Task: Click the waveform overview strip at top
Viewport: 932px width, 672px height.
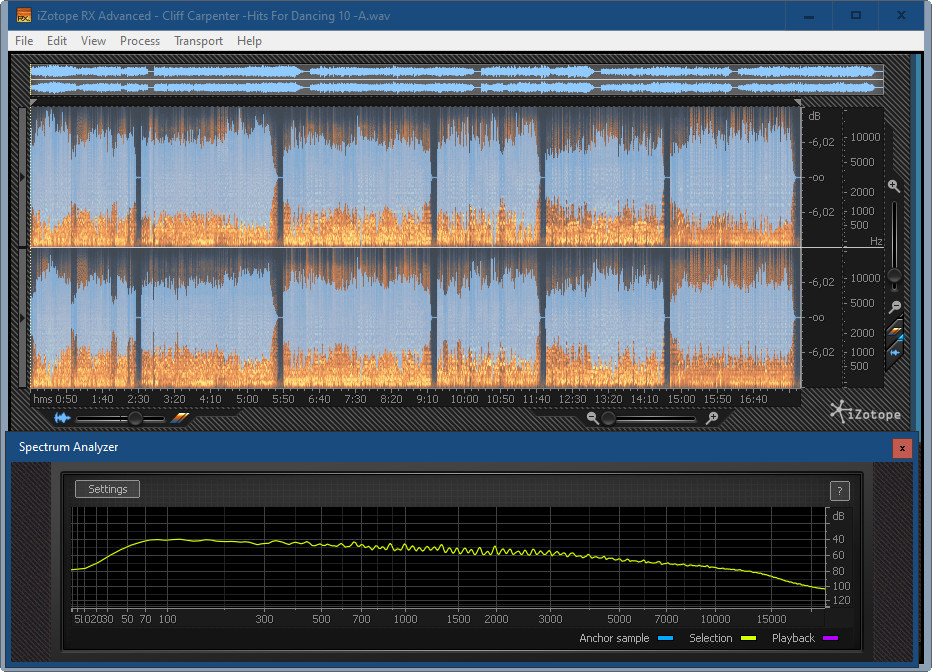Action: [x=456, y=80]
